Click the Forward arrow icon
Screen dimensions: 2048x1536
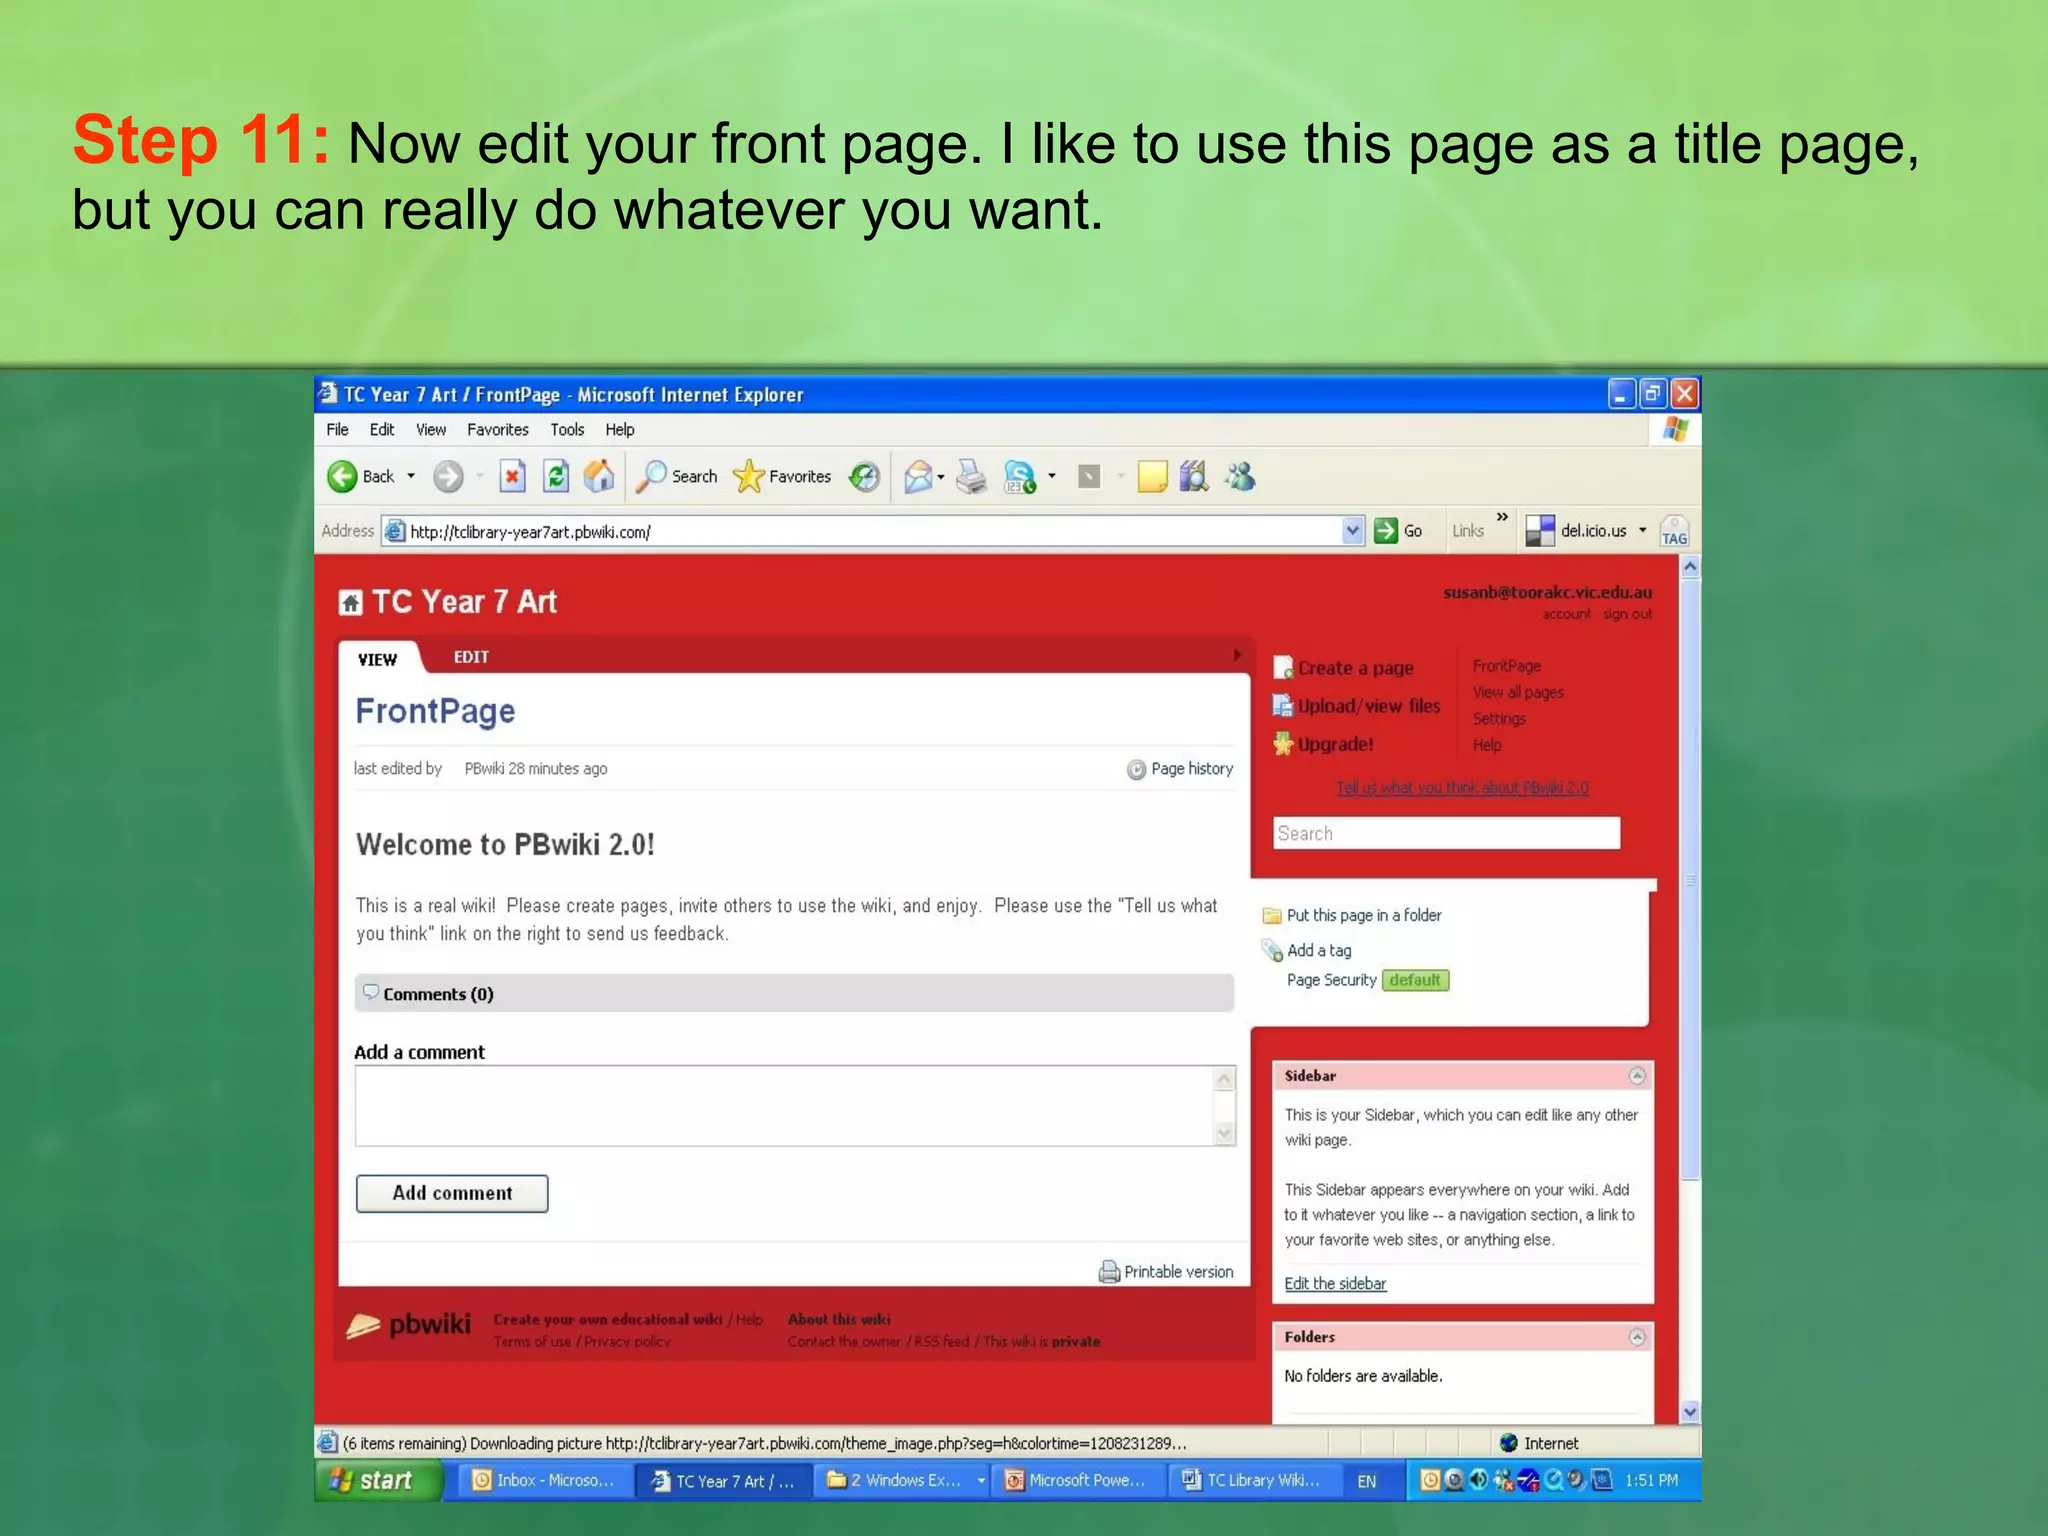coord(448,477)
